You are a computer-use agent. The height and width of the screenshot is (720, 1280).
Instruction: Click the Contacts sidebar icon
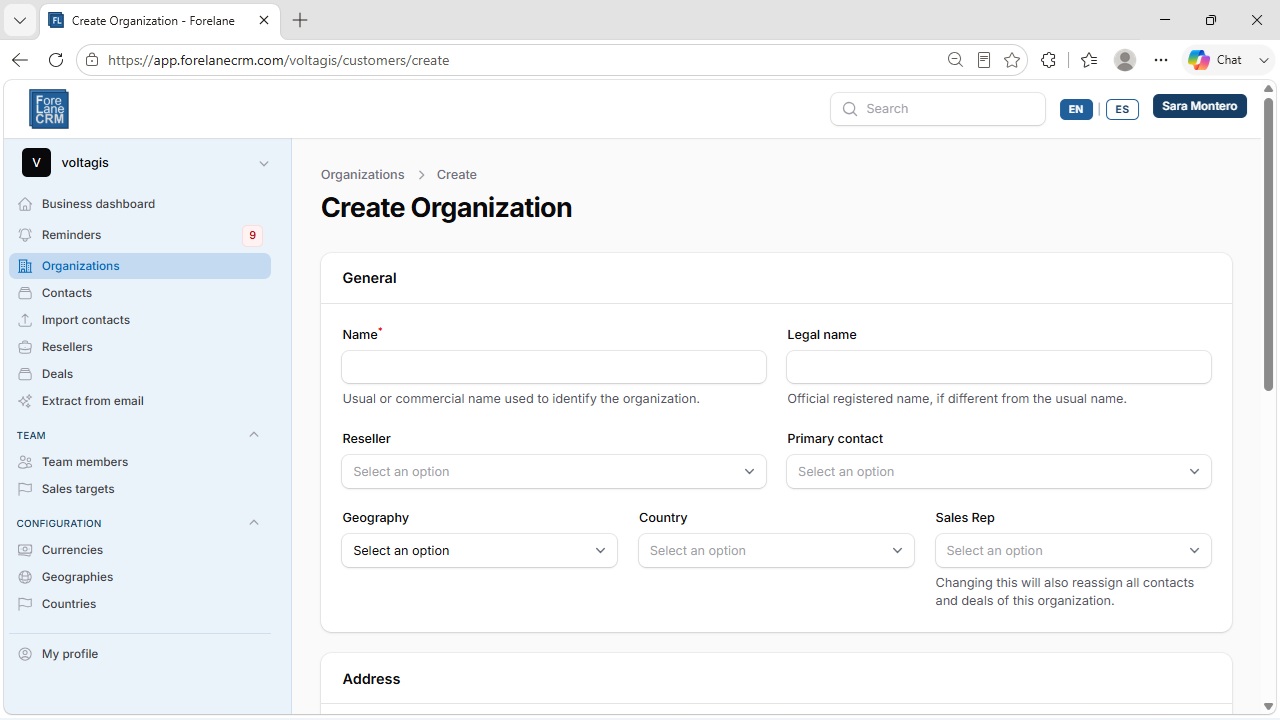[25, 293]
